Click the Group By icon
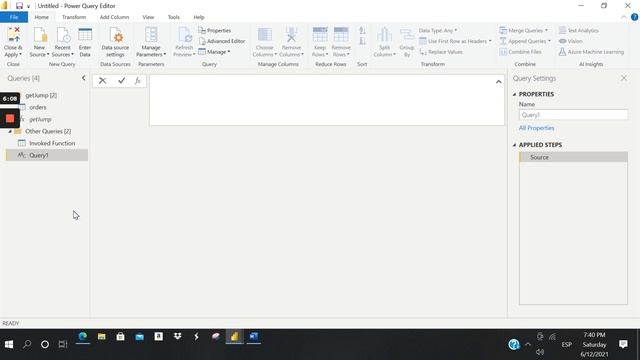This screenshot has width=640, height=360. 407,35
